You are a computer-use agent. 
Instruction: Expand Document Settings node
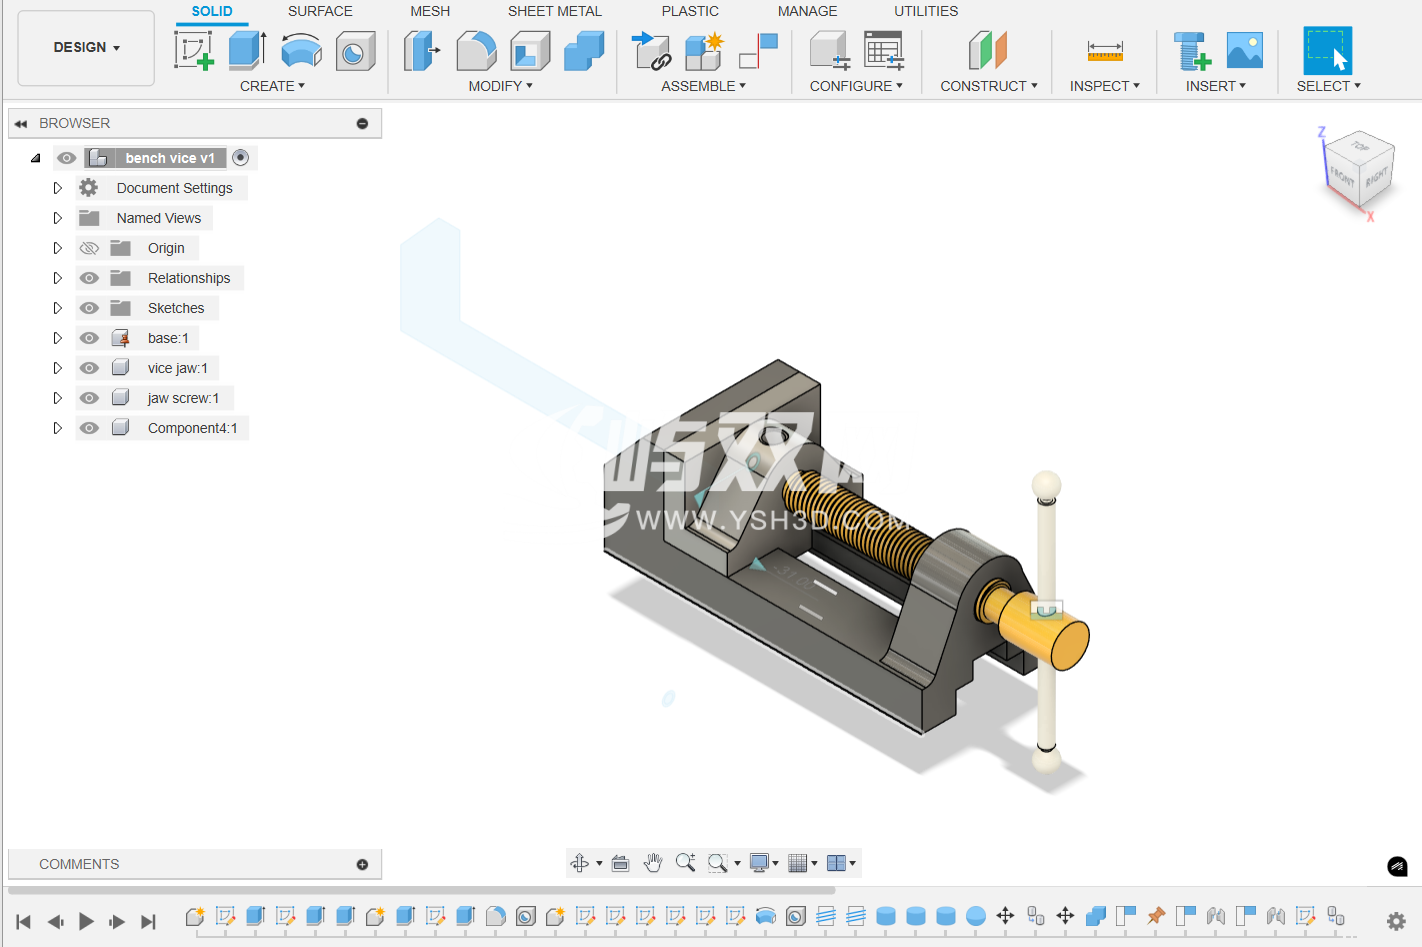57,188
